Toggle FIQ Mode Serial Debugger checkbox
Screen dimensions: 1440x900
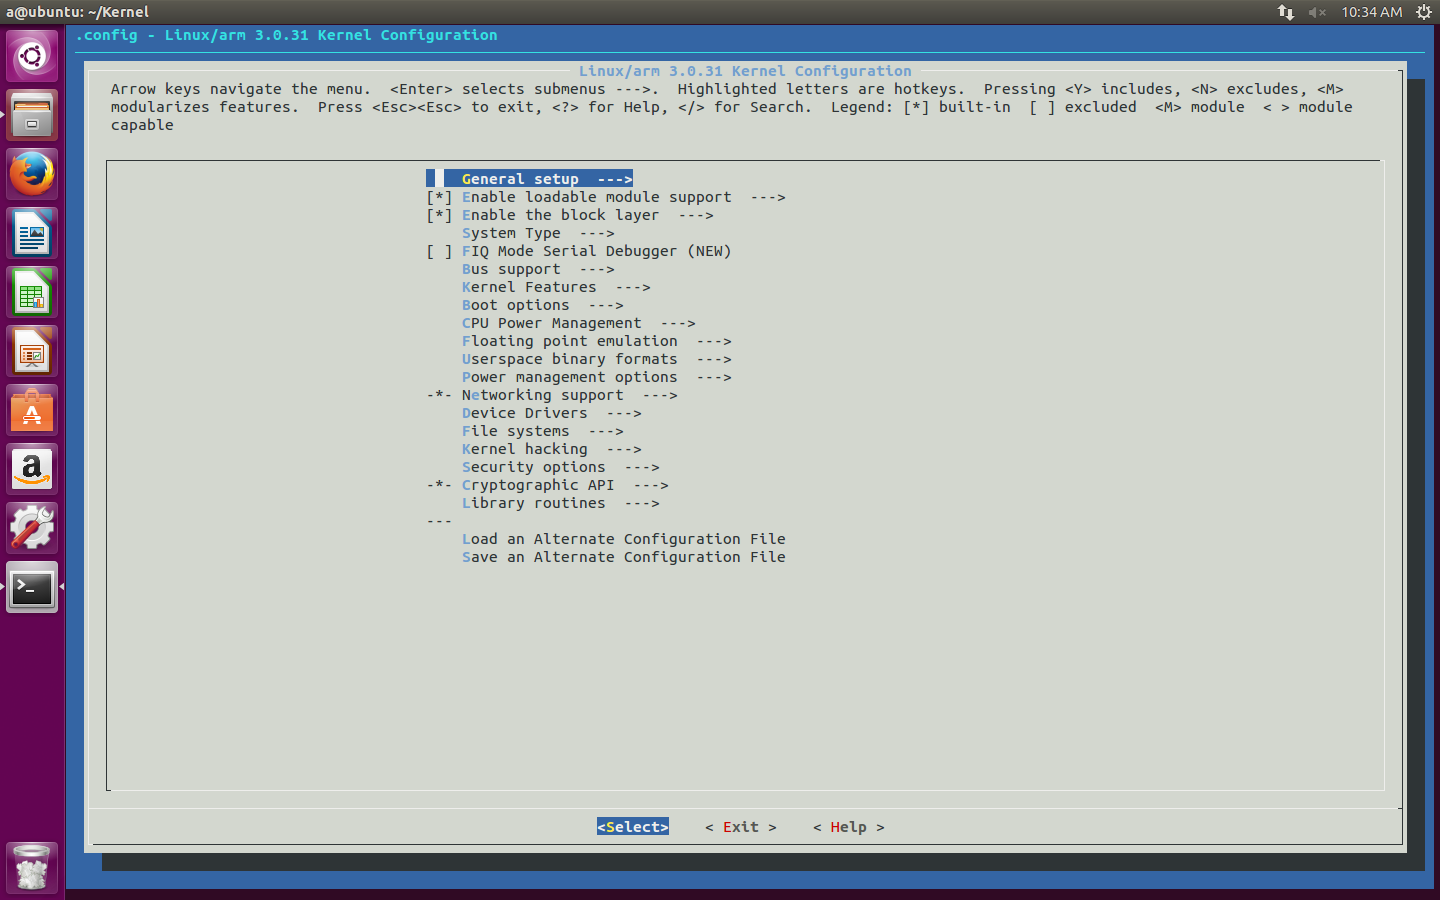click(x=439, y=251)
